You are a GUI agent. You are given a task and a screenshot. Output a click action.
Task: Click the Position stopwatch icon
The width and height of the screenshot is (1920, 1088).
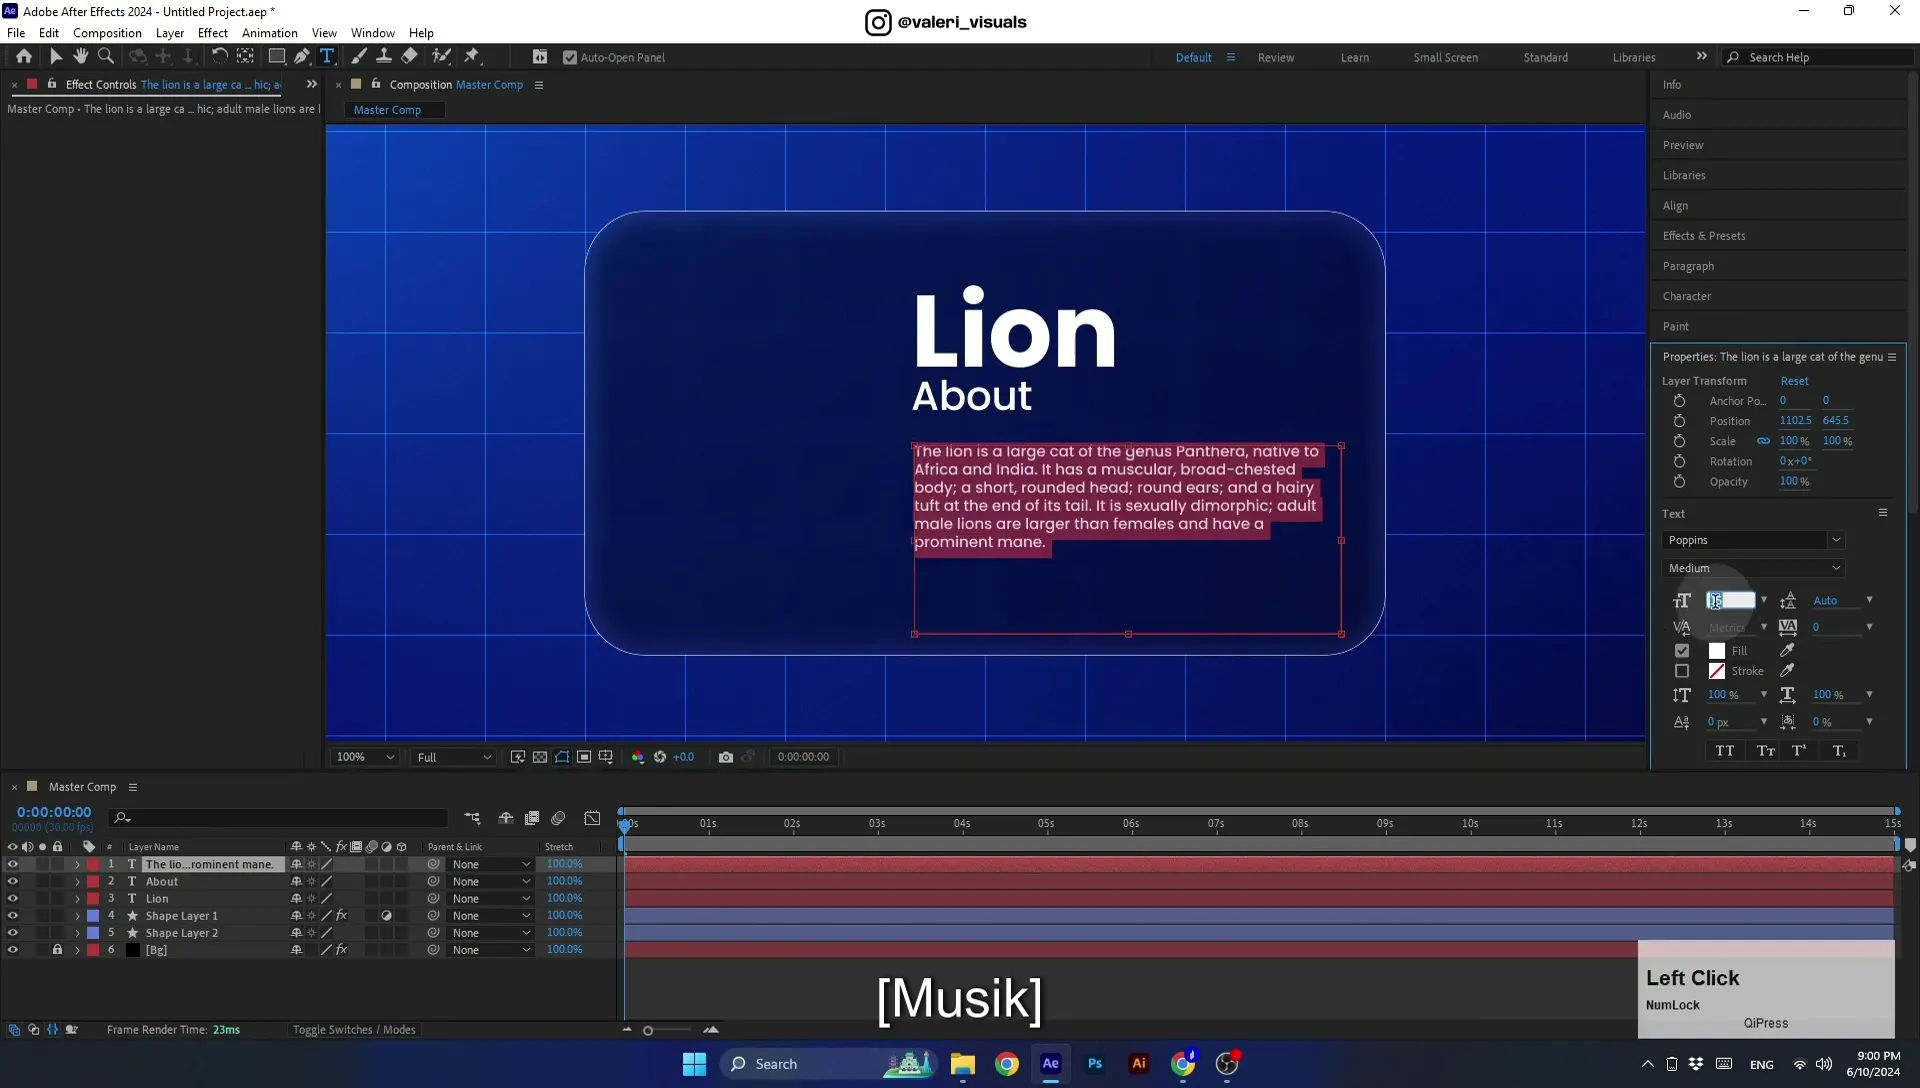tap(1679, 421)
